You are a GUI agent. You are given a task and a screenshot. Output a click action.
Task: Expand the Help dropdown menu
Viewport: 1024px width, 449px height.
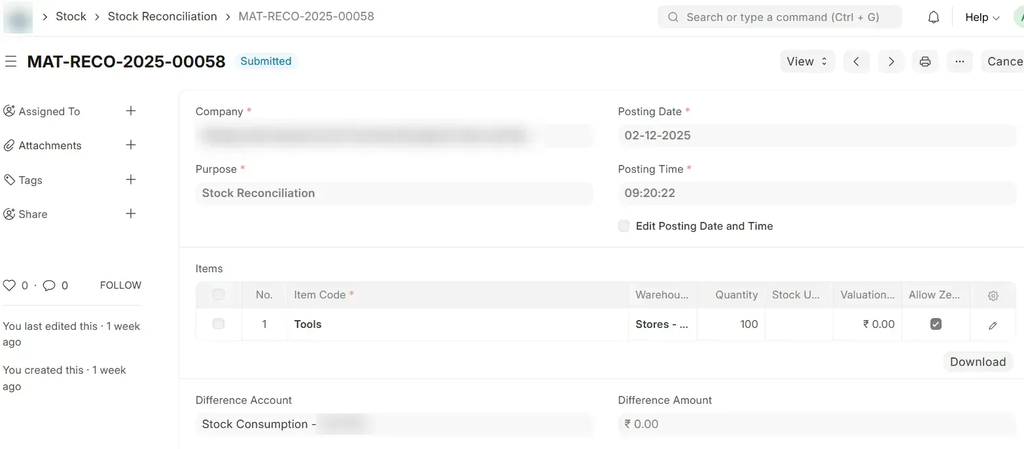point(982,17)
